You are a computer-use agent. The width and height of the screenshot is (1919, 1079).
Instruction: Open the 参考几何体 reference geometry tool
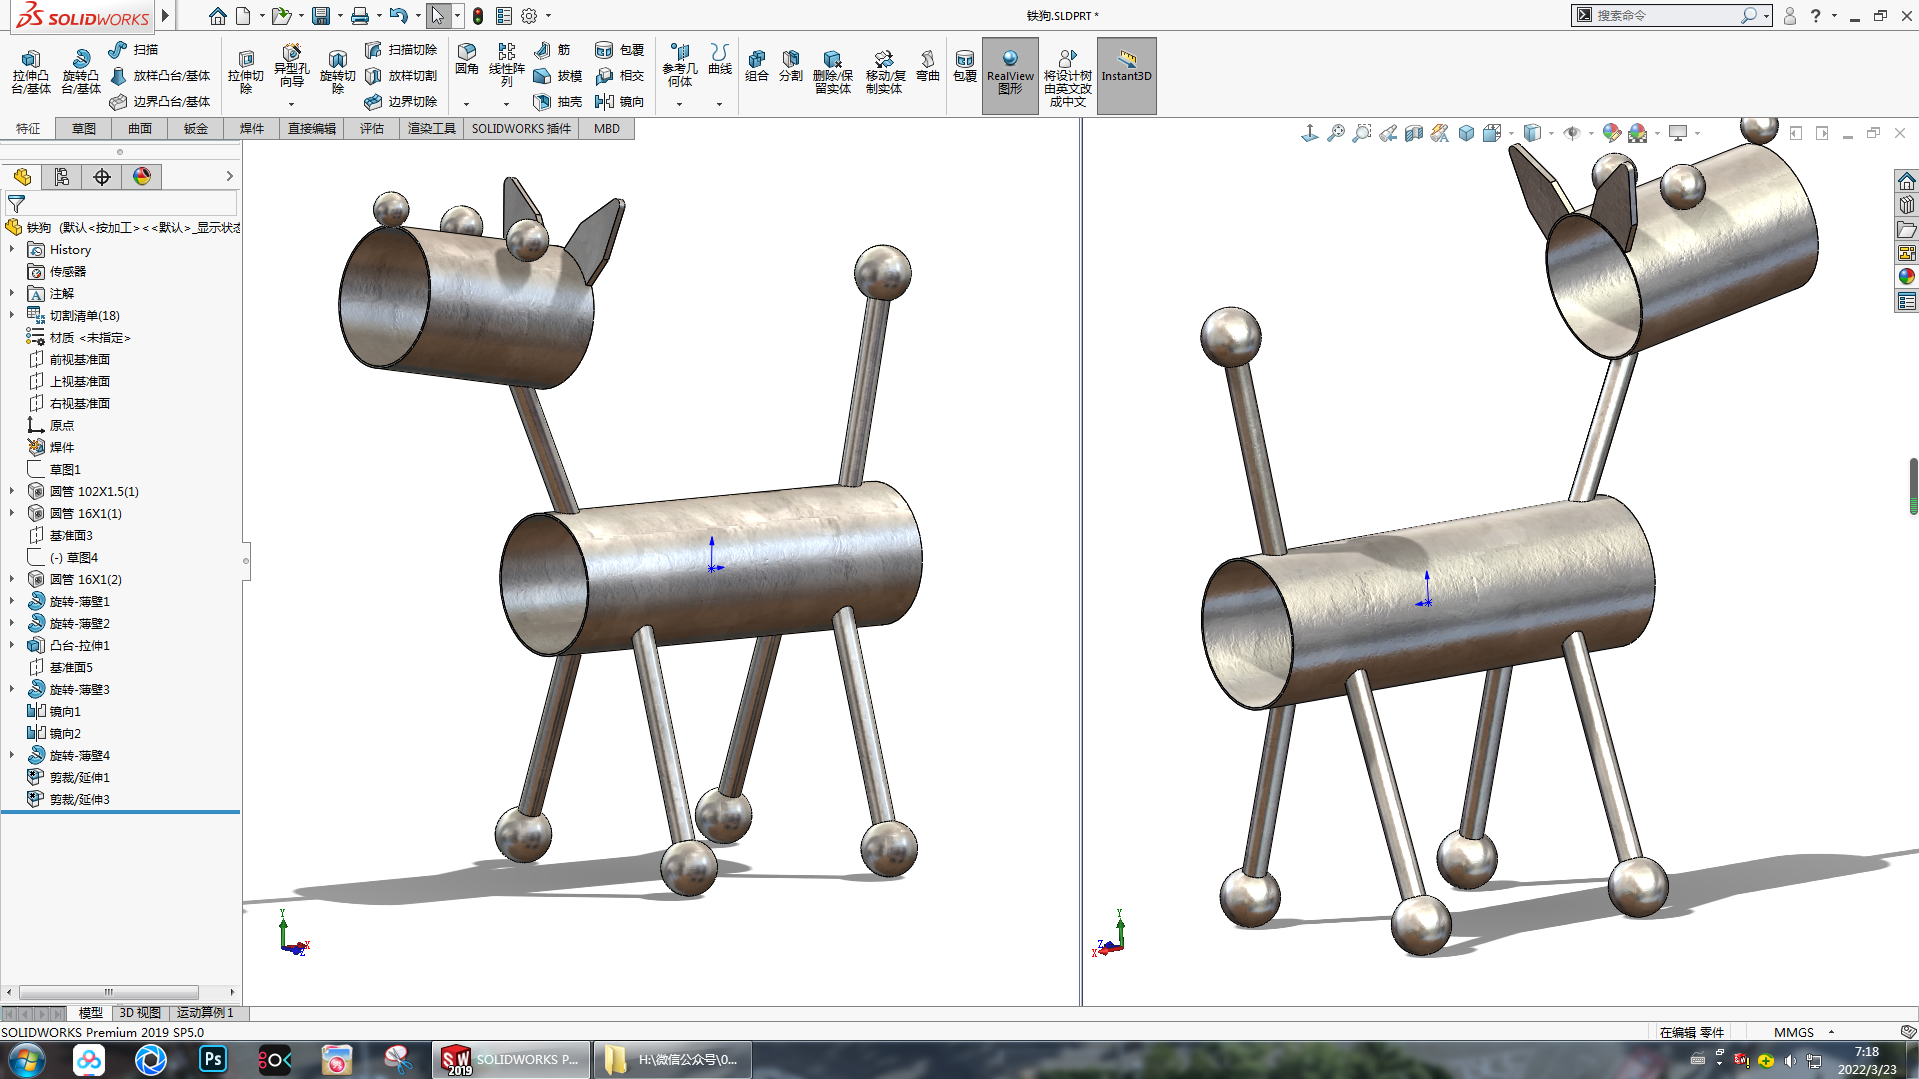point(679,65)
